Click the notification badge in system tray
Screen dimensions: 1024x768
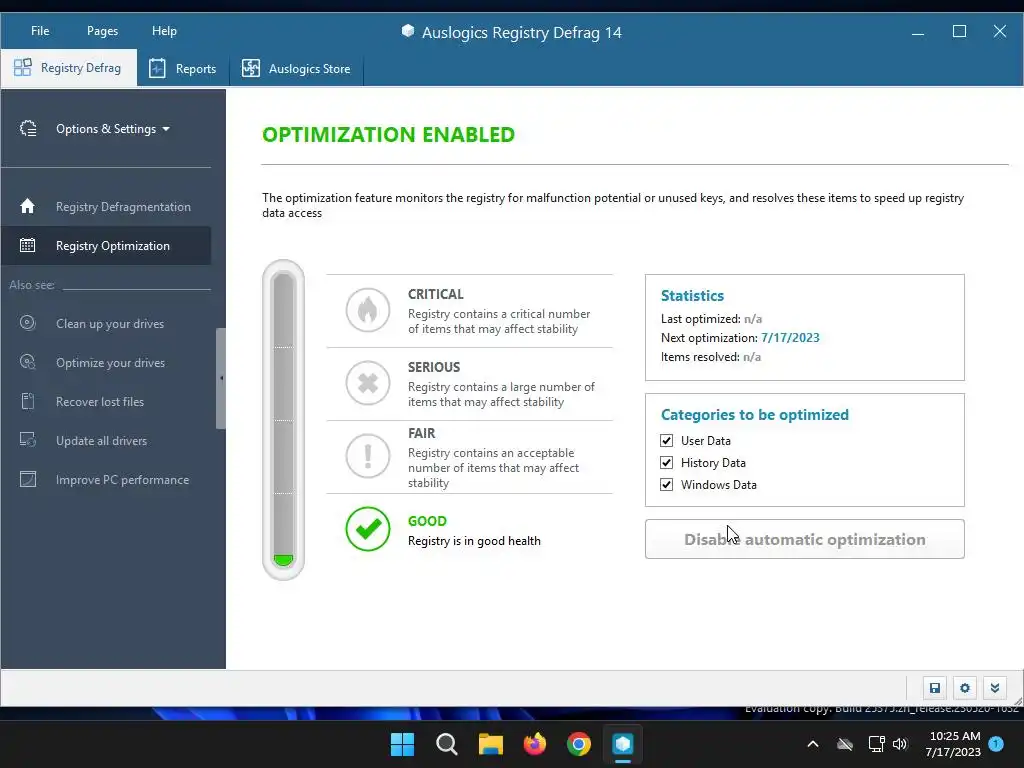pos(996,744)
